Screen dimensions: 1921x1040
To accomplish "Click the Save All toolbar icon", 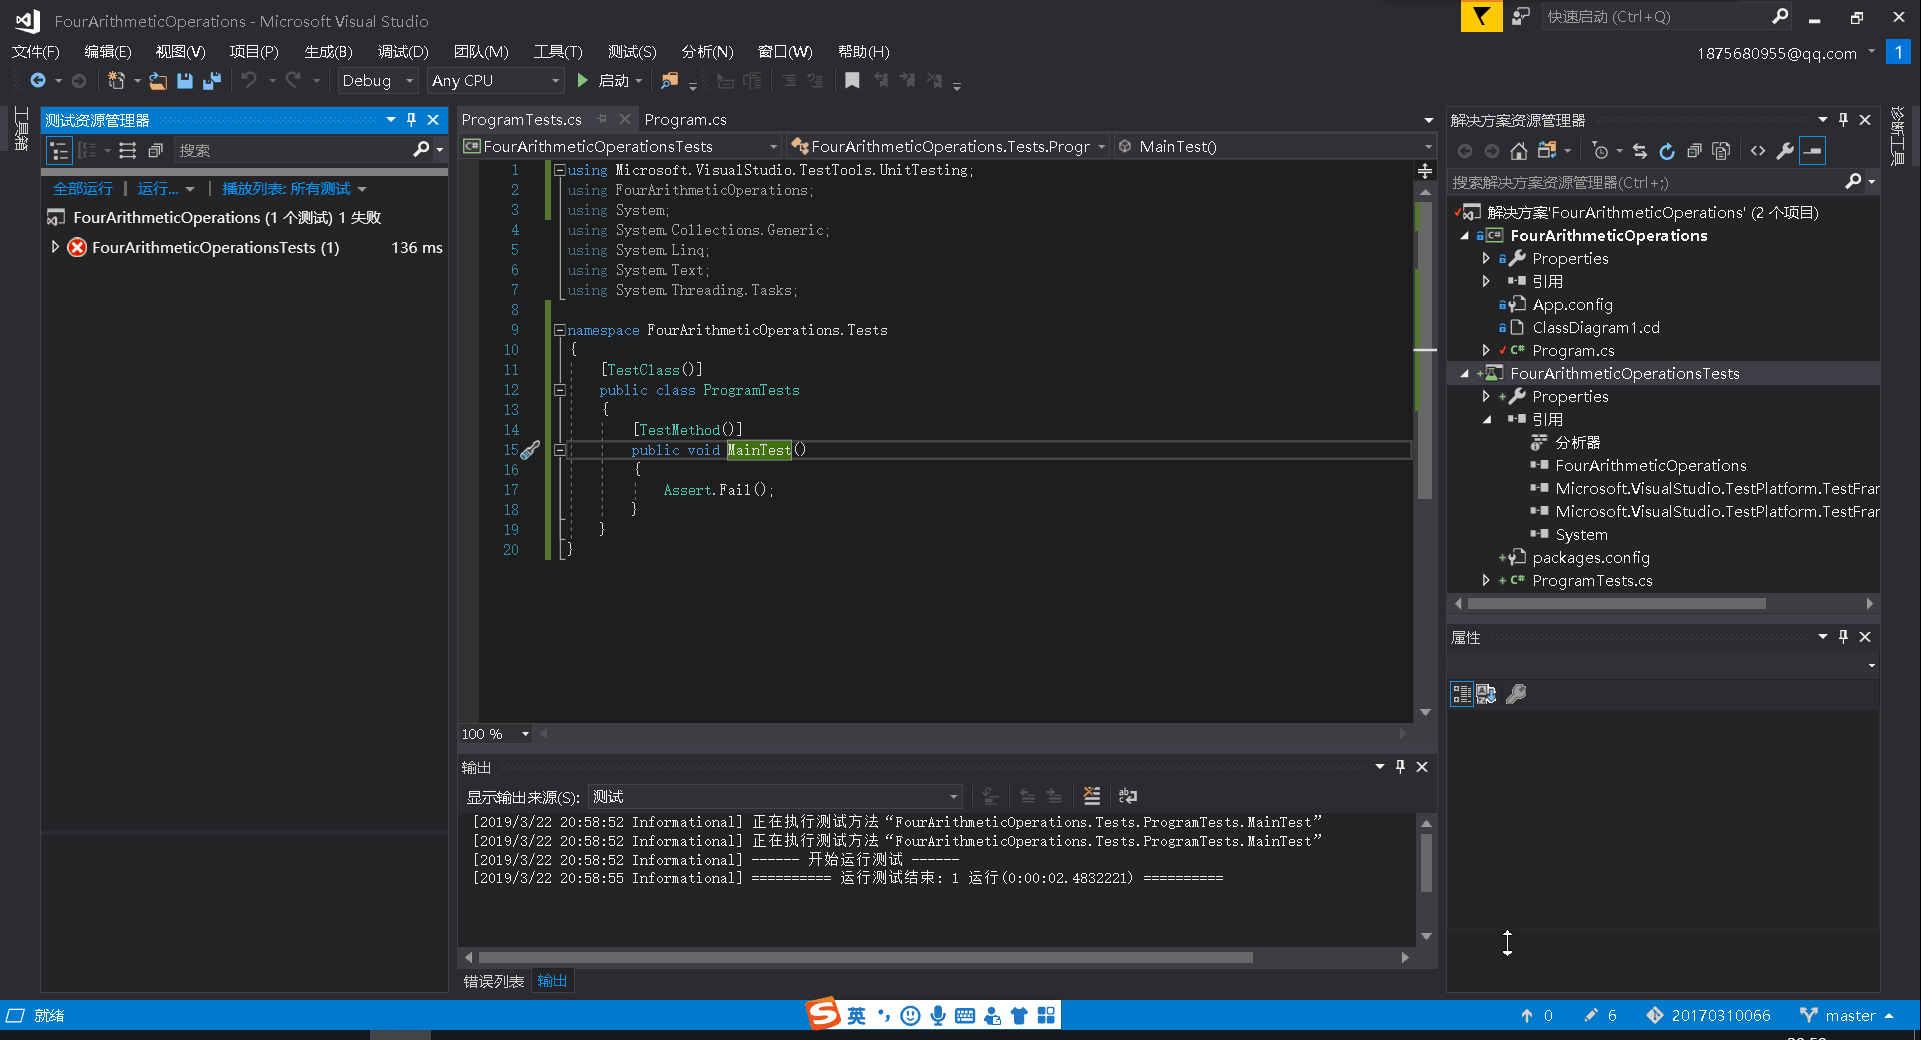I will pos(211,81).
